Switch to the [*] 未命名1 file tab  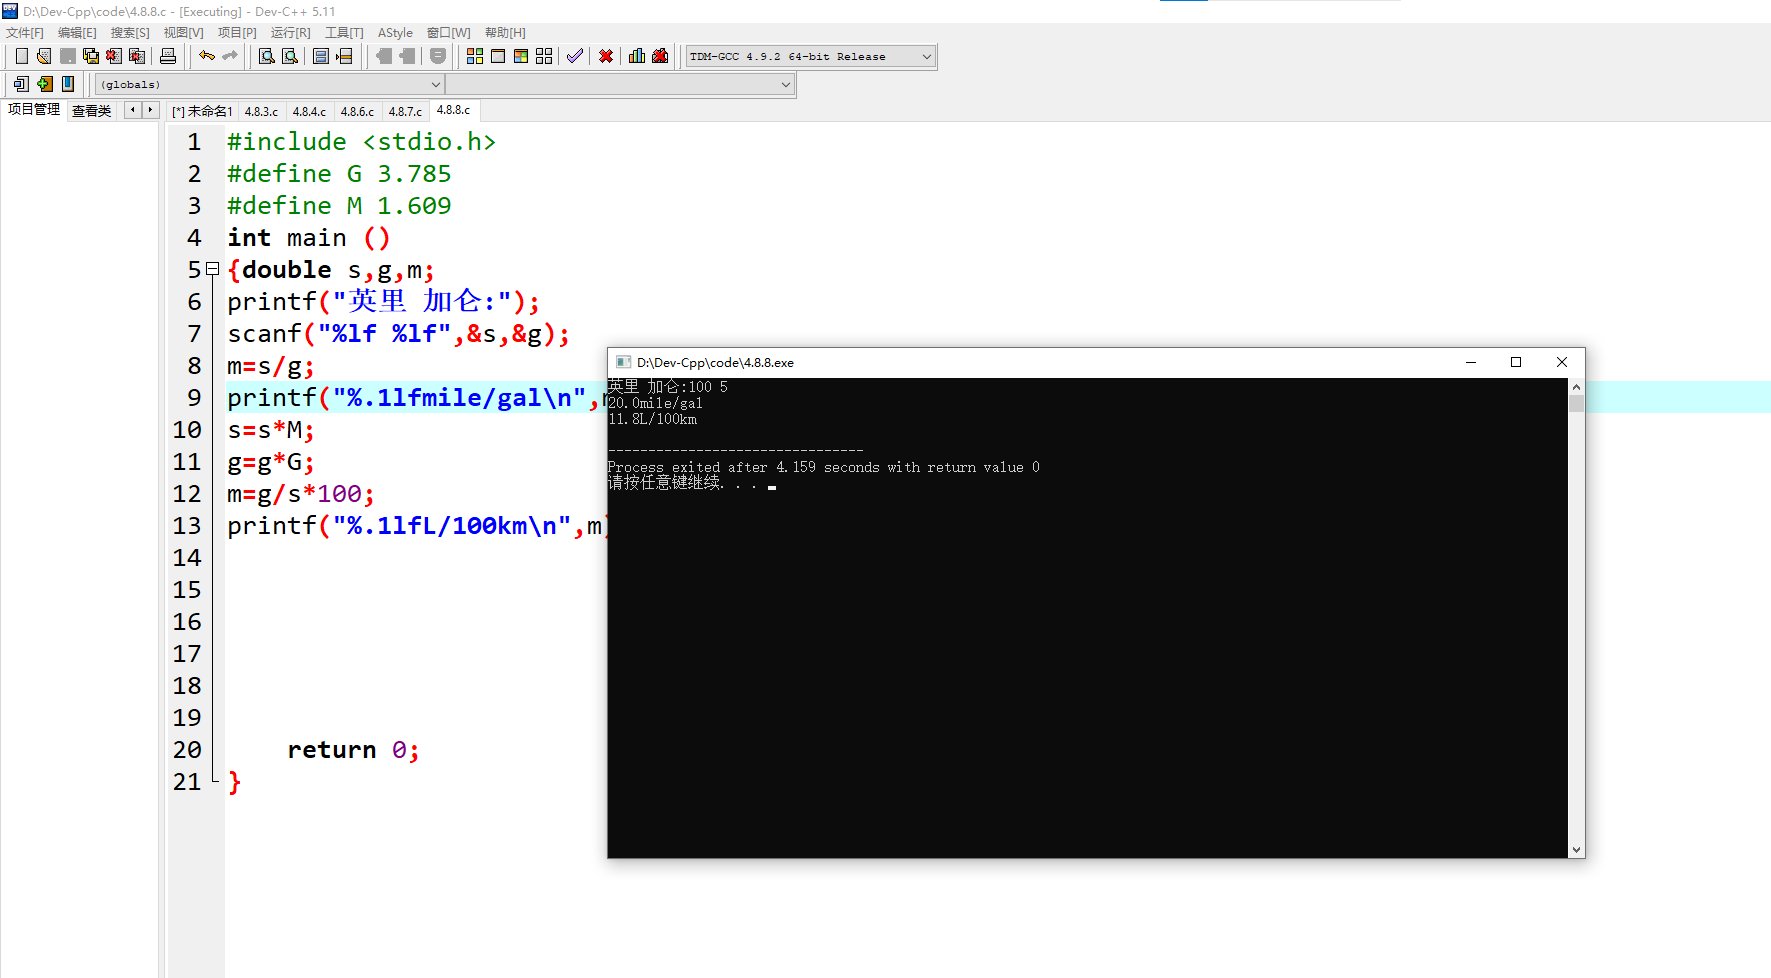[202, 111]
